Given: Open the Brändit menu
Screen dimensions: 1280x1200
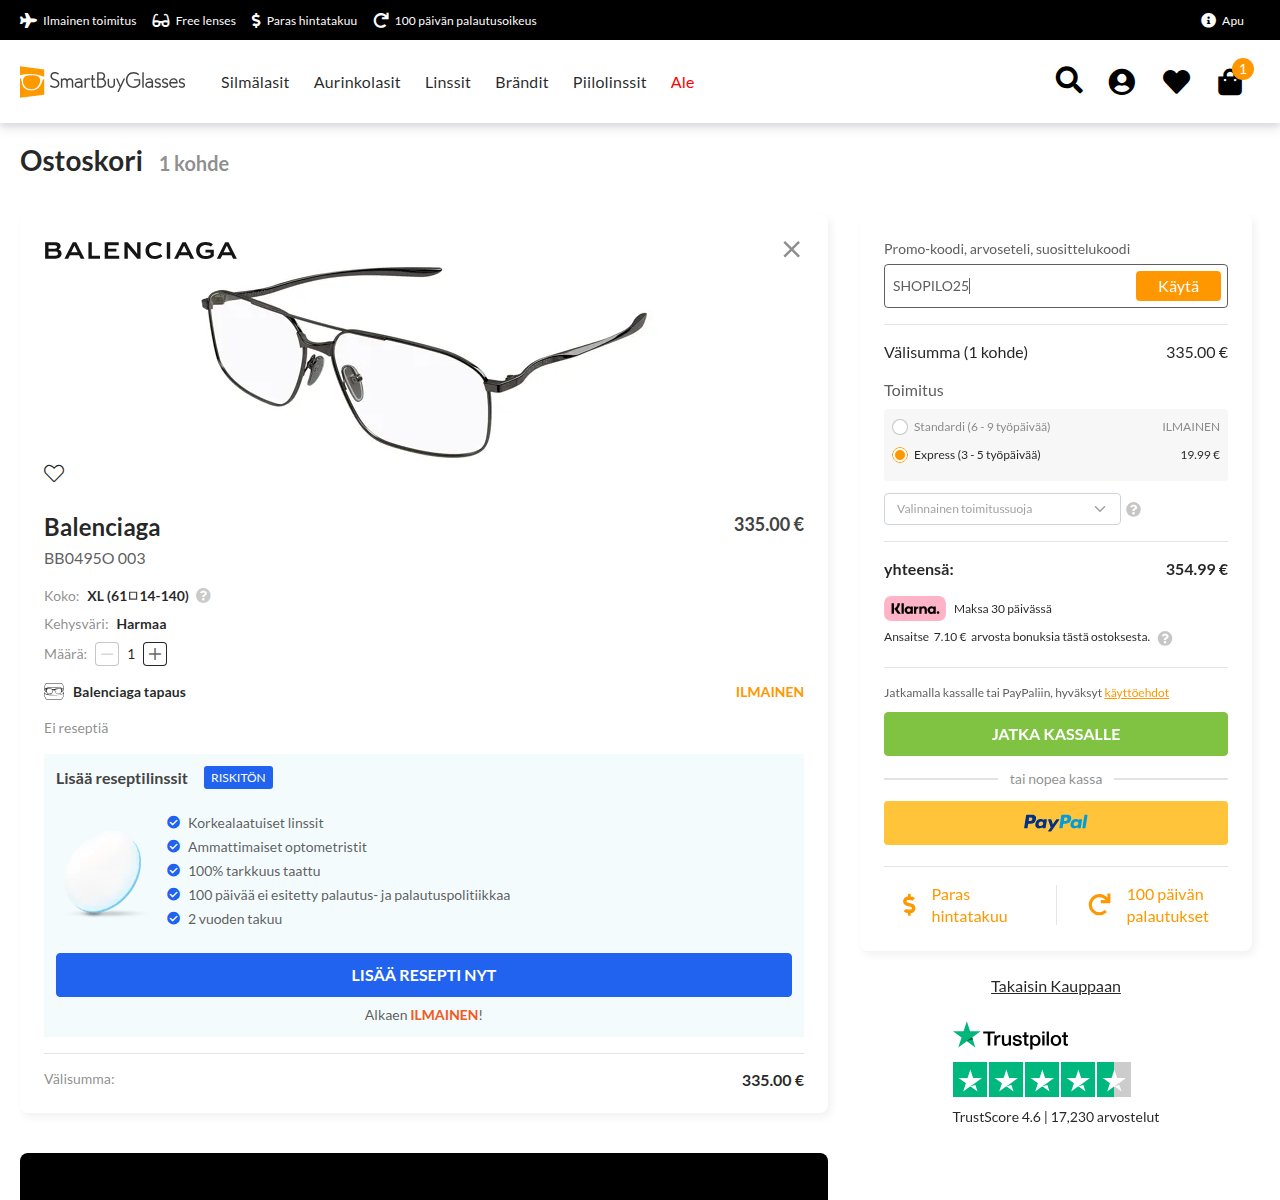Looking at the screenshot, I should click(522, 82).
